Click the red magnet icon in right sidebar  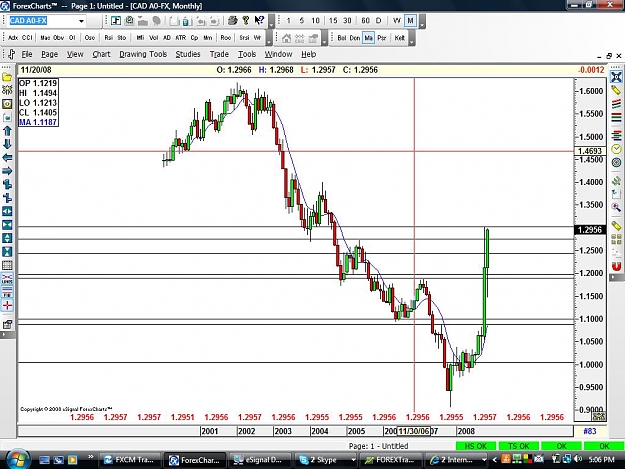click(x=616, y=266)
